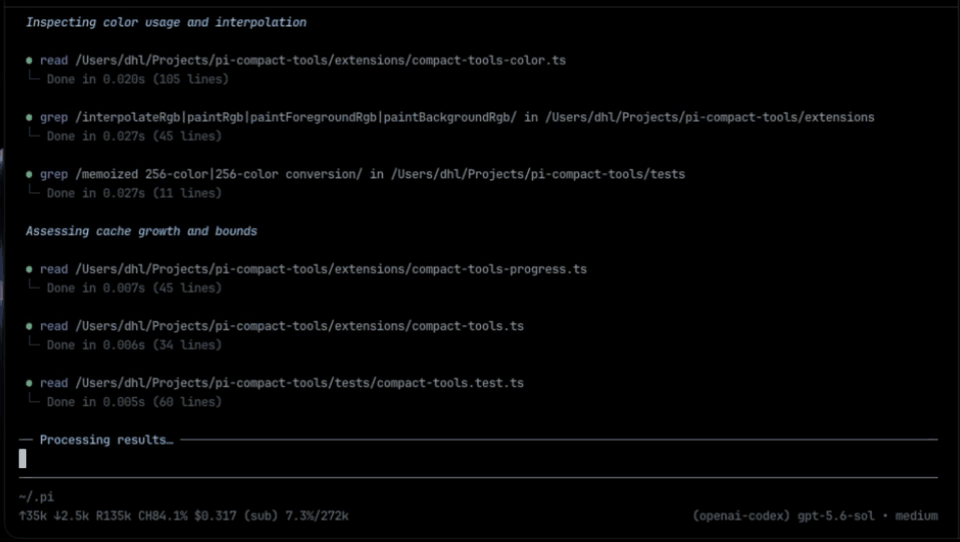
Task: Click green status dot beside compact-tools.test.ts
Action: click(x=29, y=383)
